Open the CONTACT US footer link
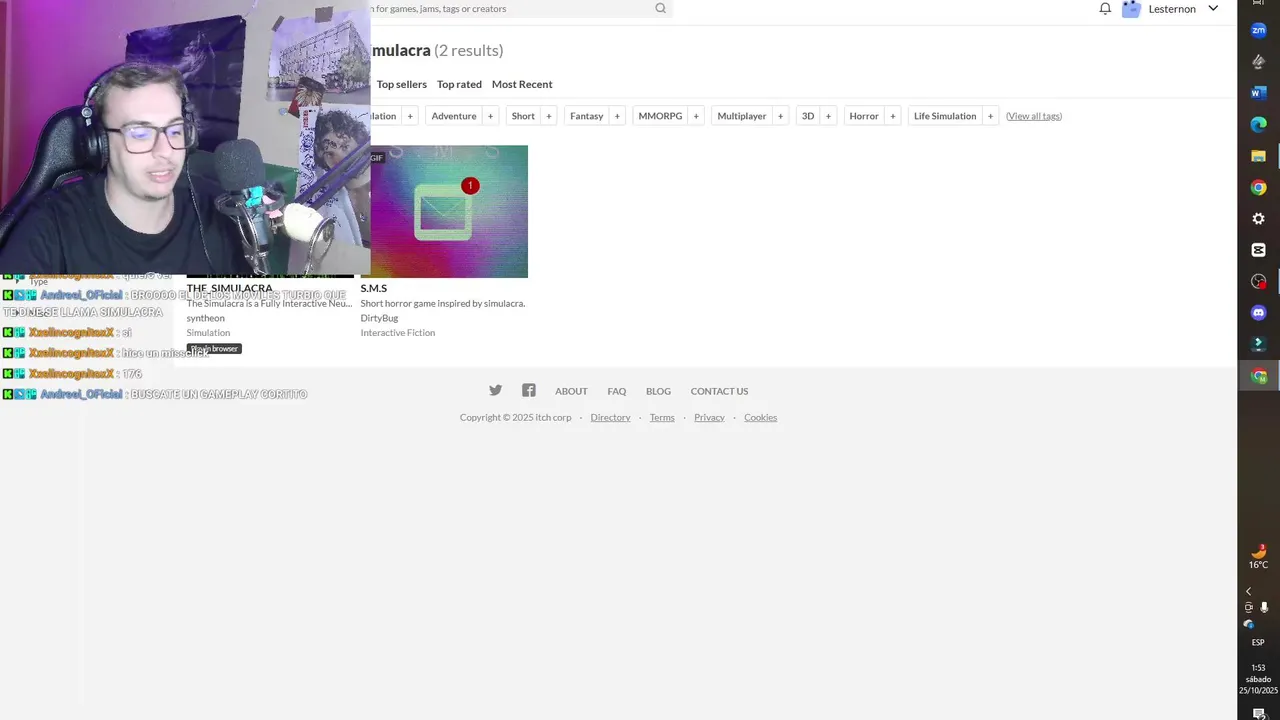 click(719, 391)
